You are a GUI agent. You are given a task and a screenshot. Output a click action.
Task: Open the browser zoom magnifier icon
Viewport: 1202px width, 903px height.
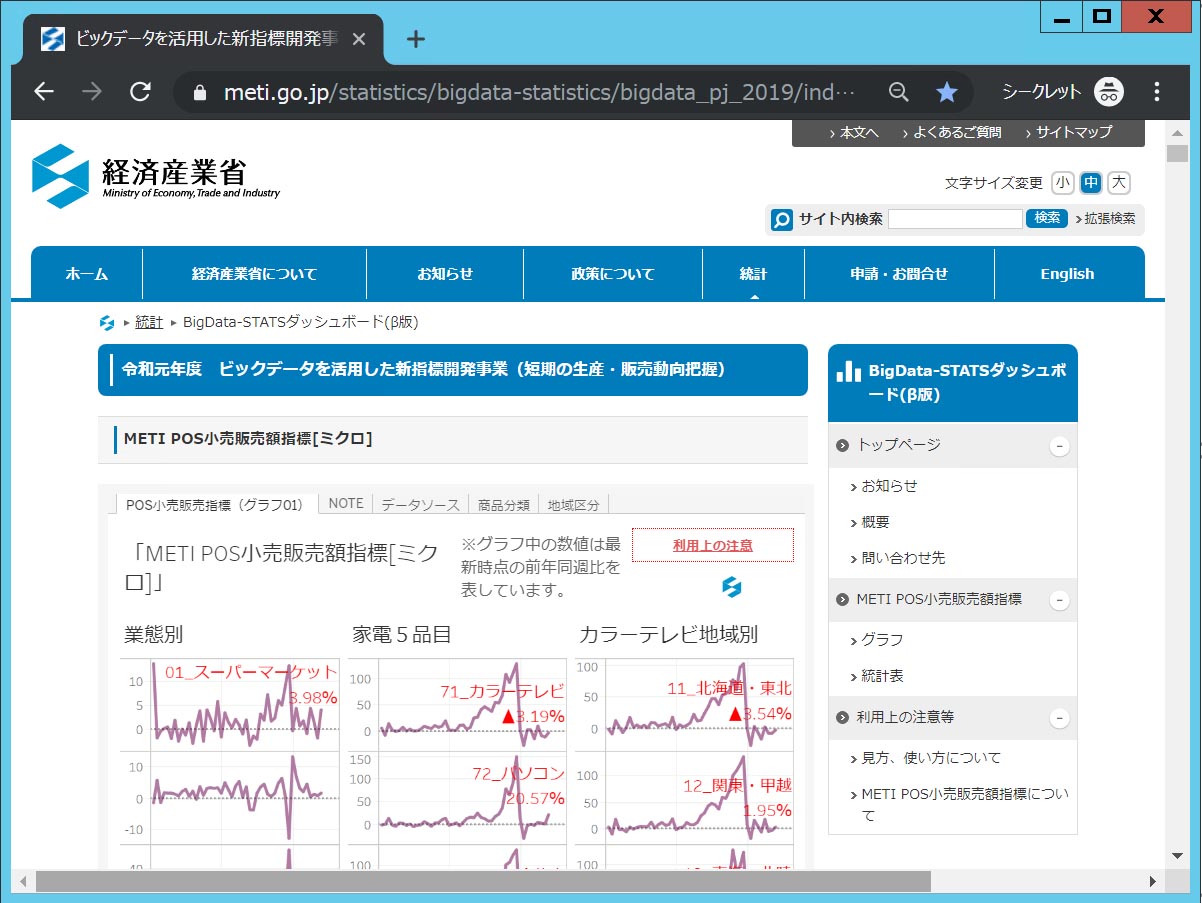click(899, 92)
